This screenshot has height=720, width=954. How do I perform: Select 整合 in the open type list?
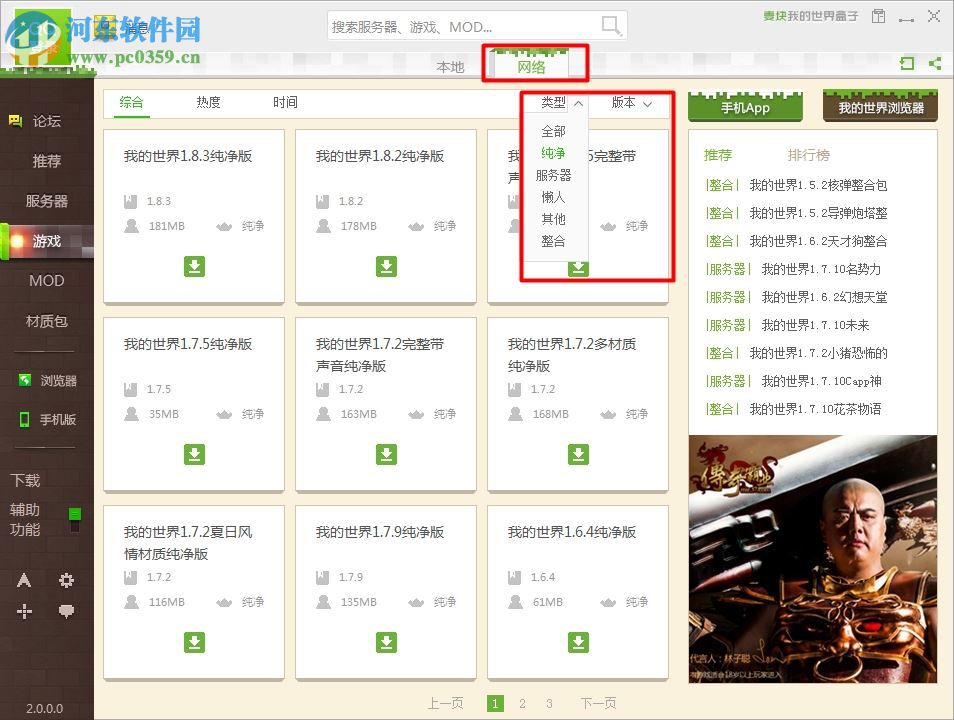tap(553, 239)
